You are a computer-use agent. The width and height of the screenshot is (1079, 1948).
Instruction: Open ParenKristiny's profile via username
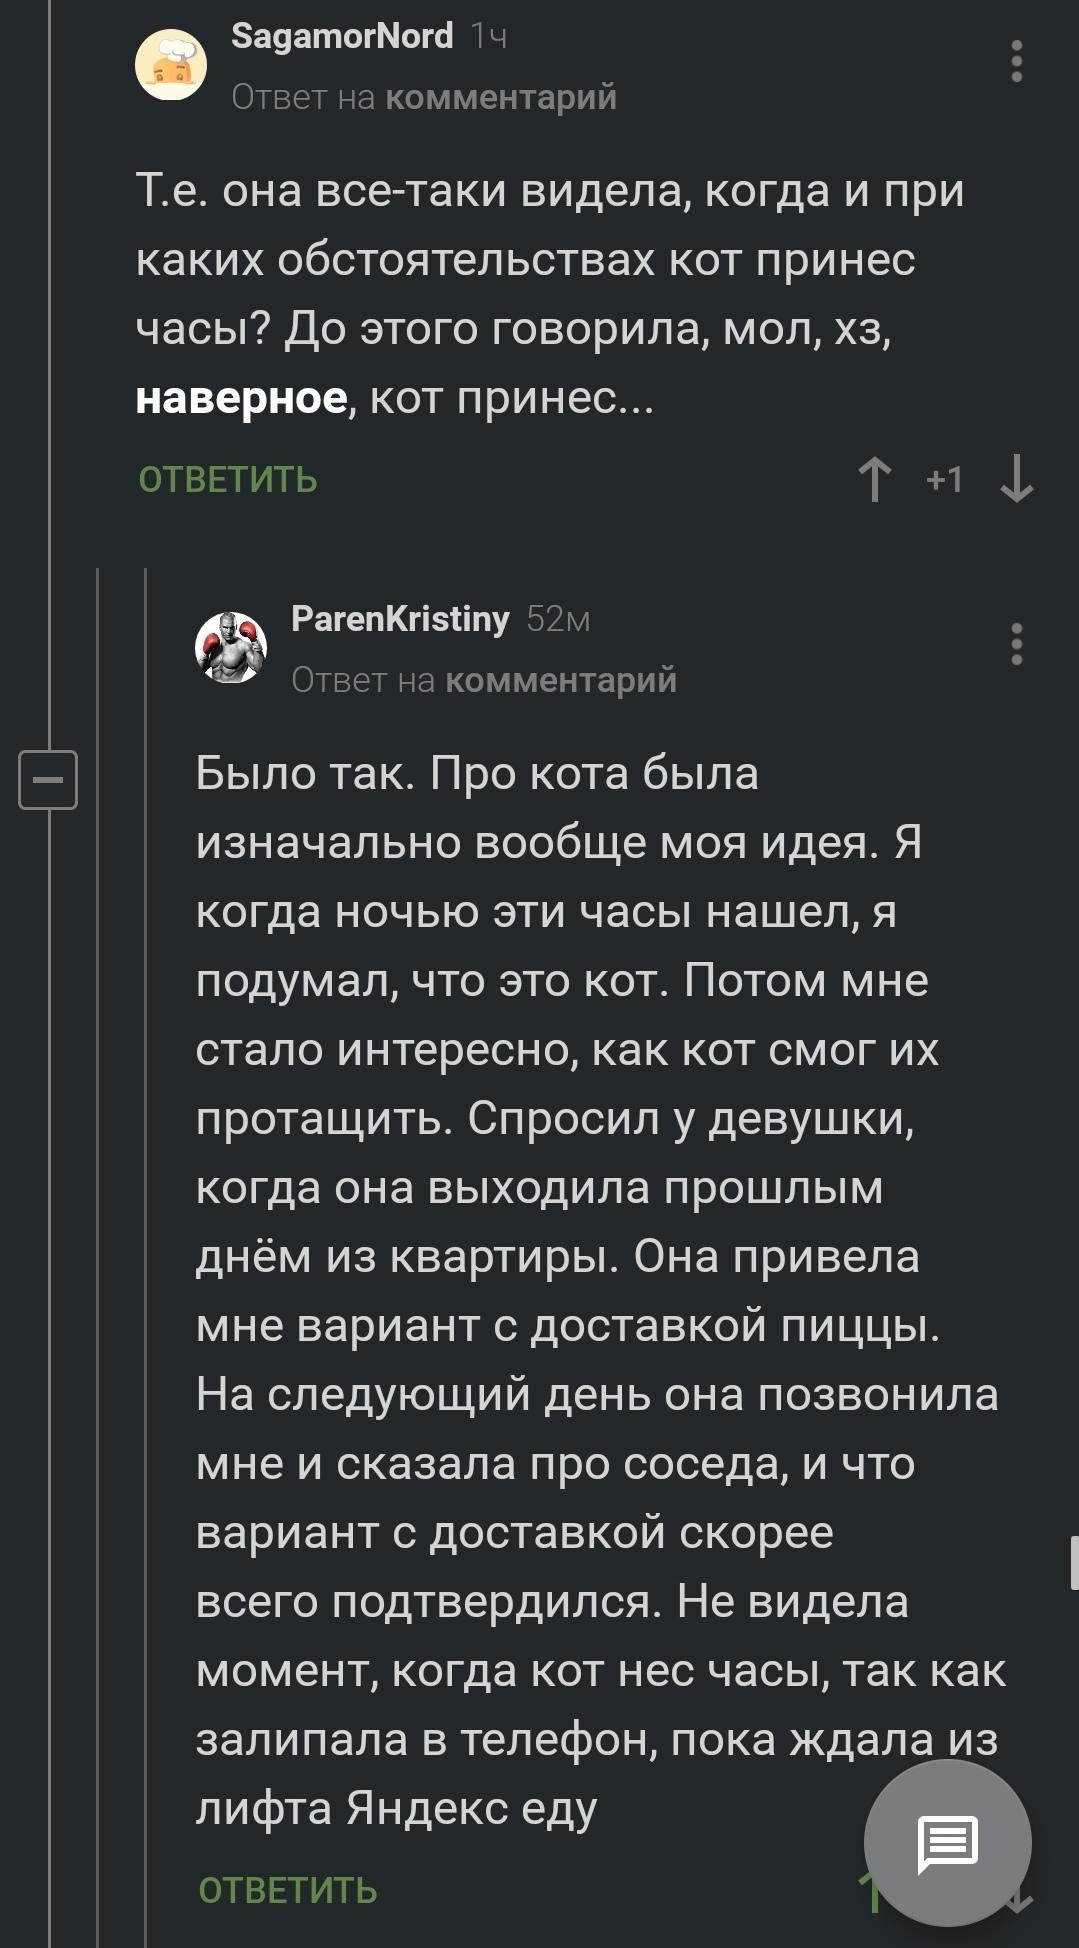398,618
